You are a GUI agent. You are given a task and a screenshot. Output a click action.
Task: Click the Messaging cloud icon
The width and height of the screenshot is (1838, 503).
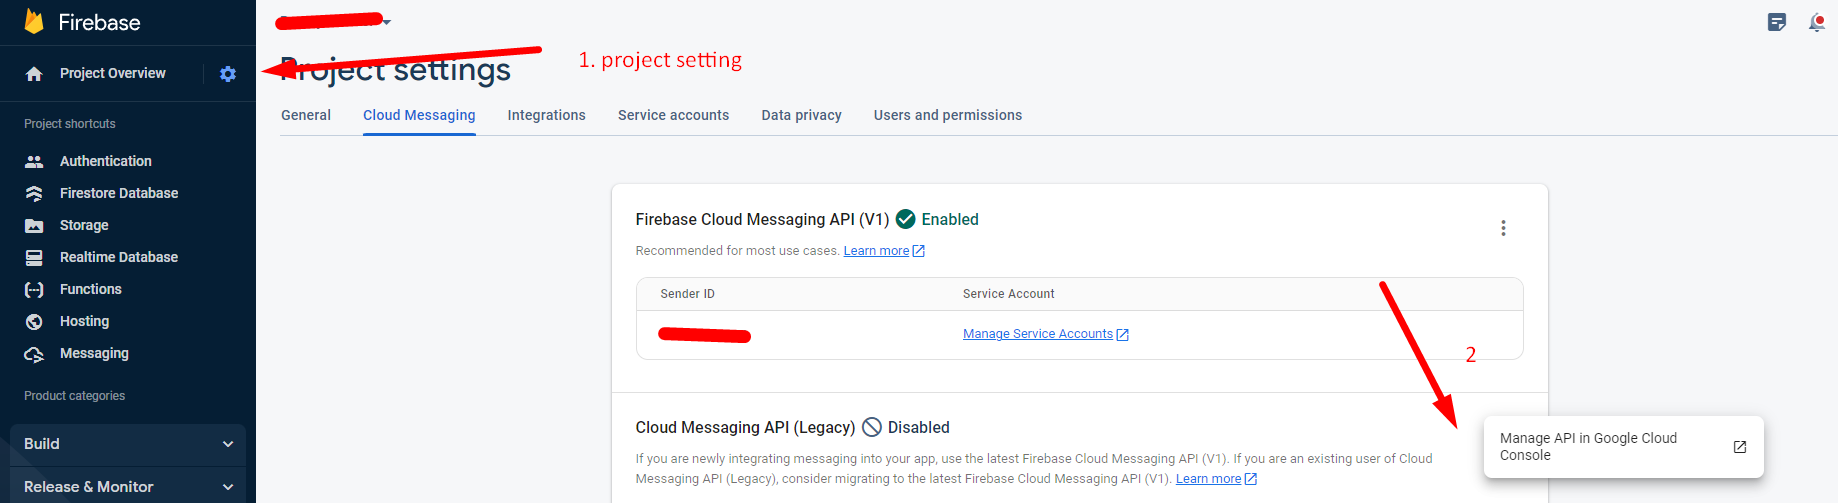coord(34,354)
